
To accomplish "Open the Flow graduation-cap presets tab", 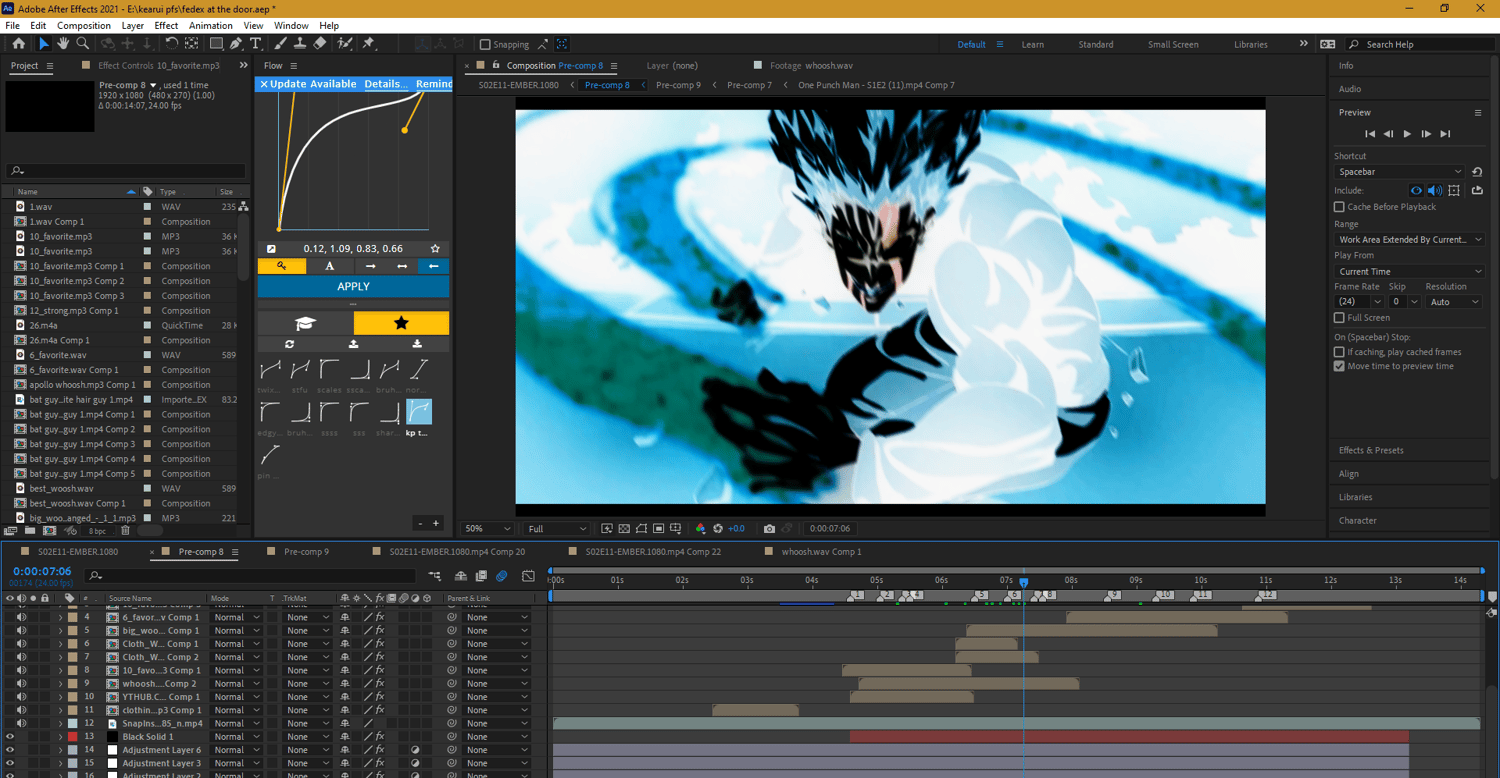I will 305,323.
